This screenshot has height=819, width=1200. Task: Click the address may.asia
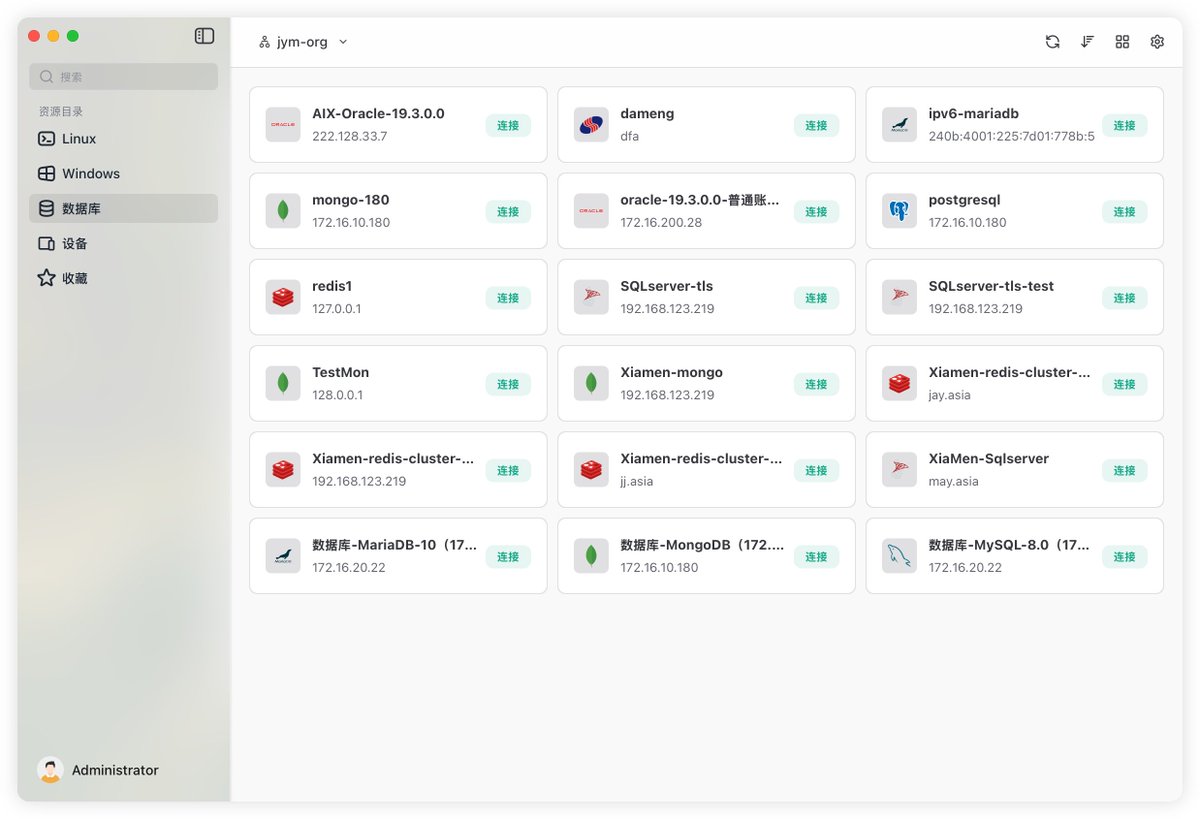point(953,481)
